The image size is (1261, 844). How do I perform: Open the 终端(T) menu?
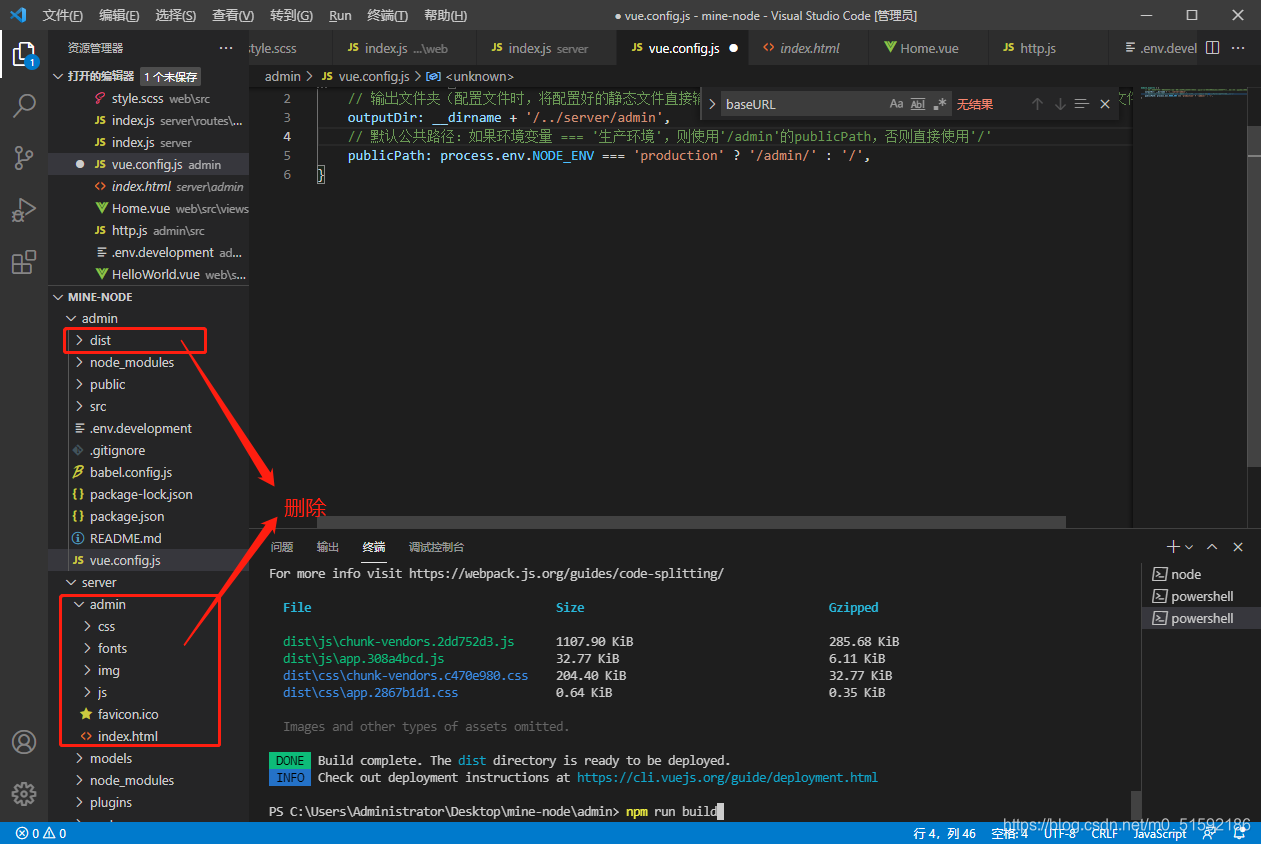point(388,16)
